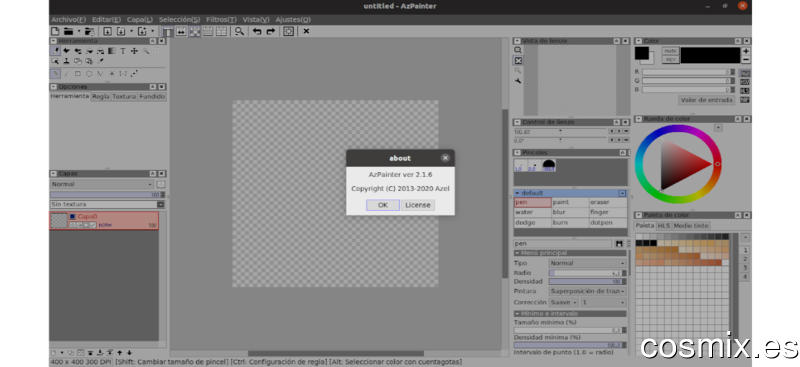Click the License button

418,205
